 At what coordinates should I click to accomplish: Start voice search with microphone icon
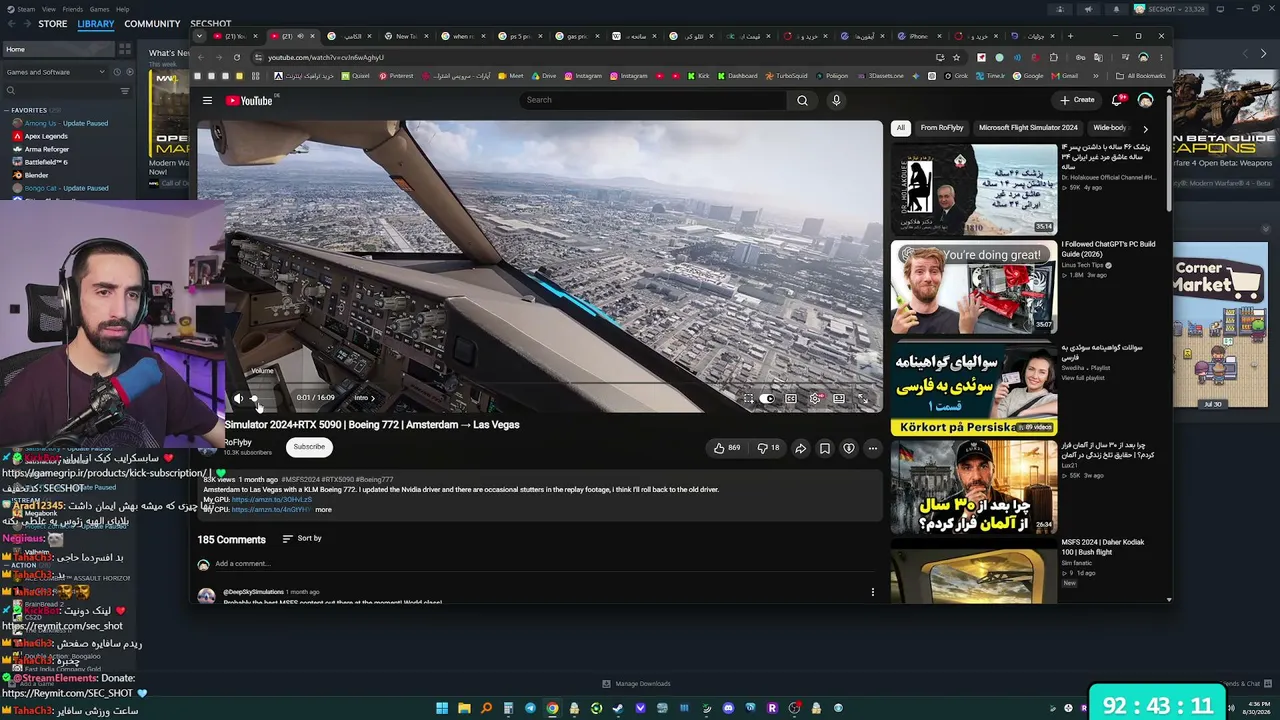point(836,100)
